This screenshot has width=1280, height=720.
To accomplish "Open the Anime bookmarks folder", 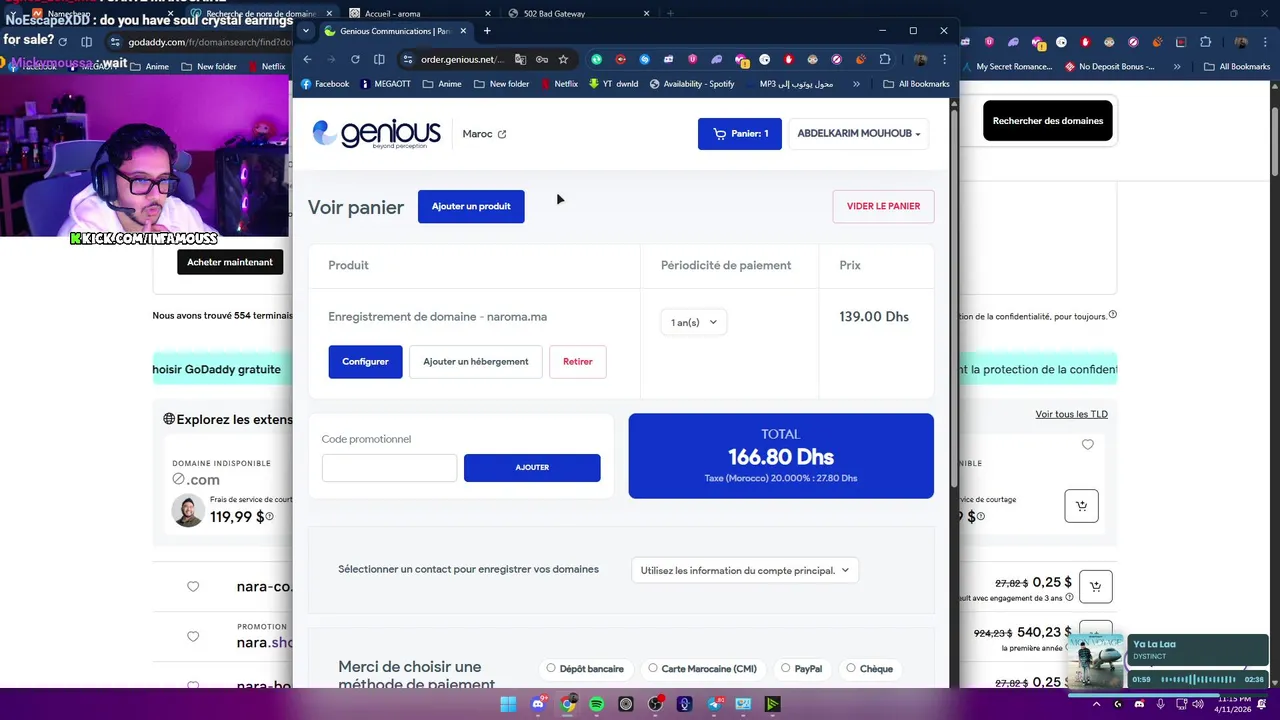I will point(442,84).
